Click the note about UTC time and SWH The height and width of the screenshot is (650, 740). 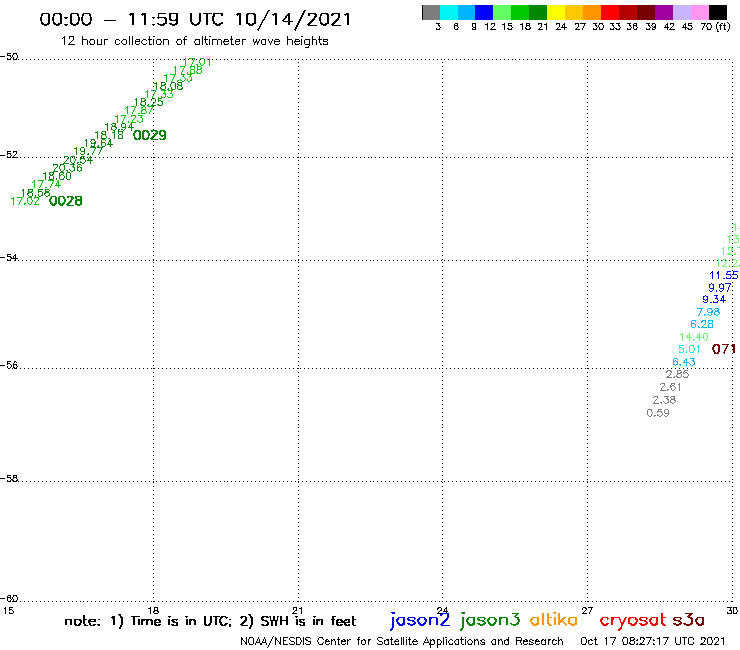point(210,621)
